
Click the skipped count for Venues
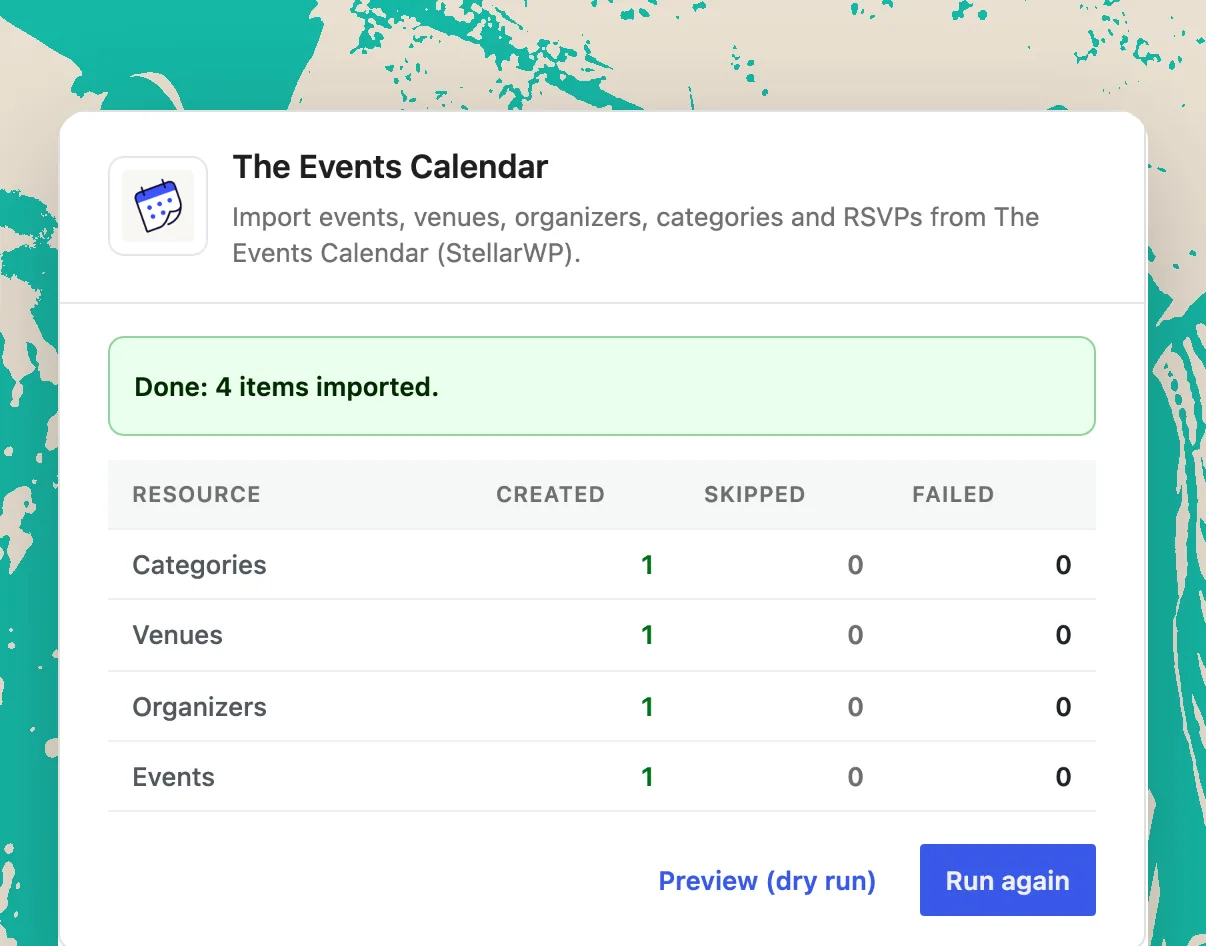(855, 635)
